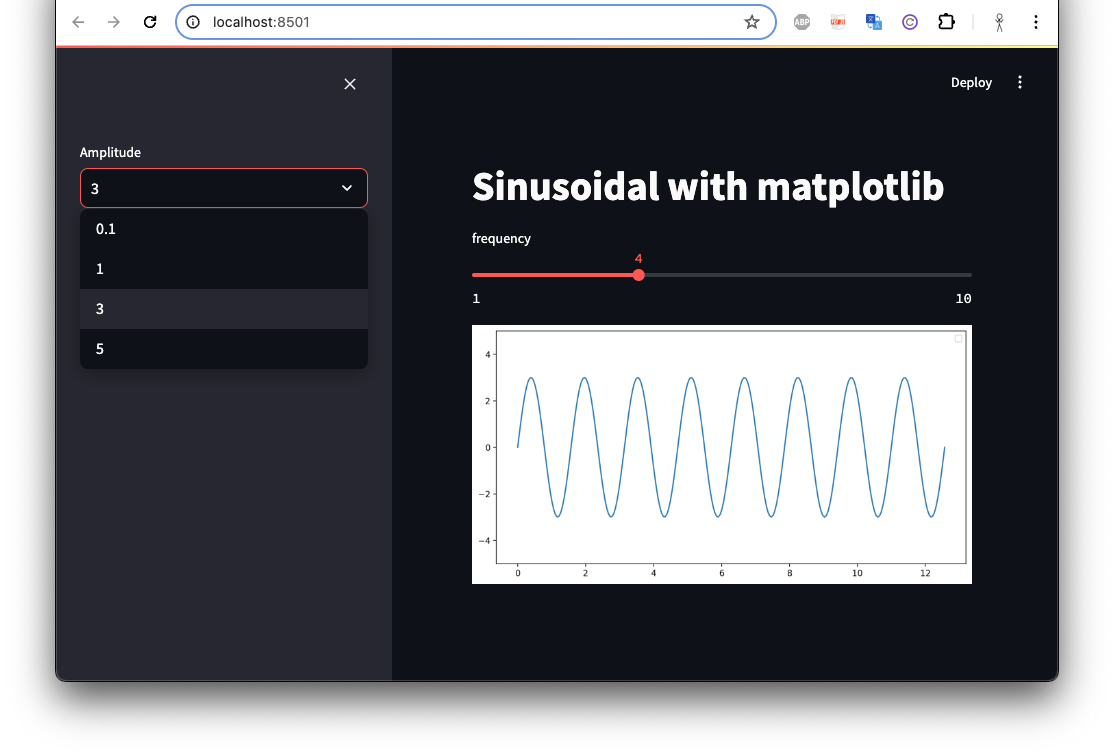1114x755 pixels.
Task: Open the purple C extension icon
Action: (910, 22)
